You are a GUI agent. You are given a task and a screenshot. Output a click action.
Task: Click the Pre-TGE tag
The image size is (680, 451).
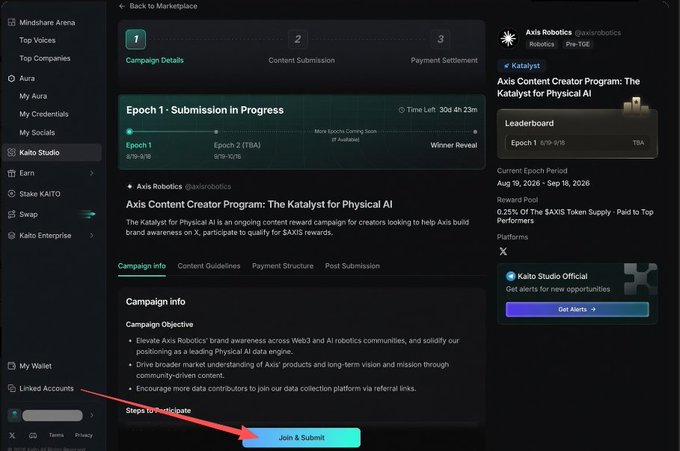[x=577, y=44]
